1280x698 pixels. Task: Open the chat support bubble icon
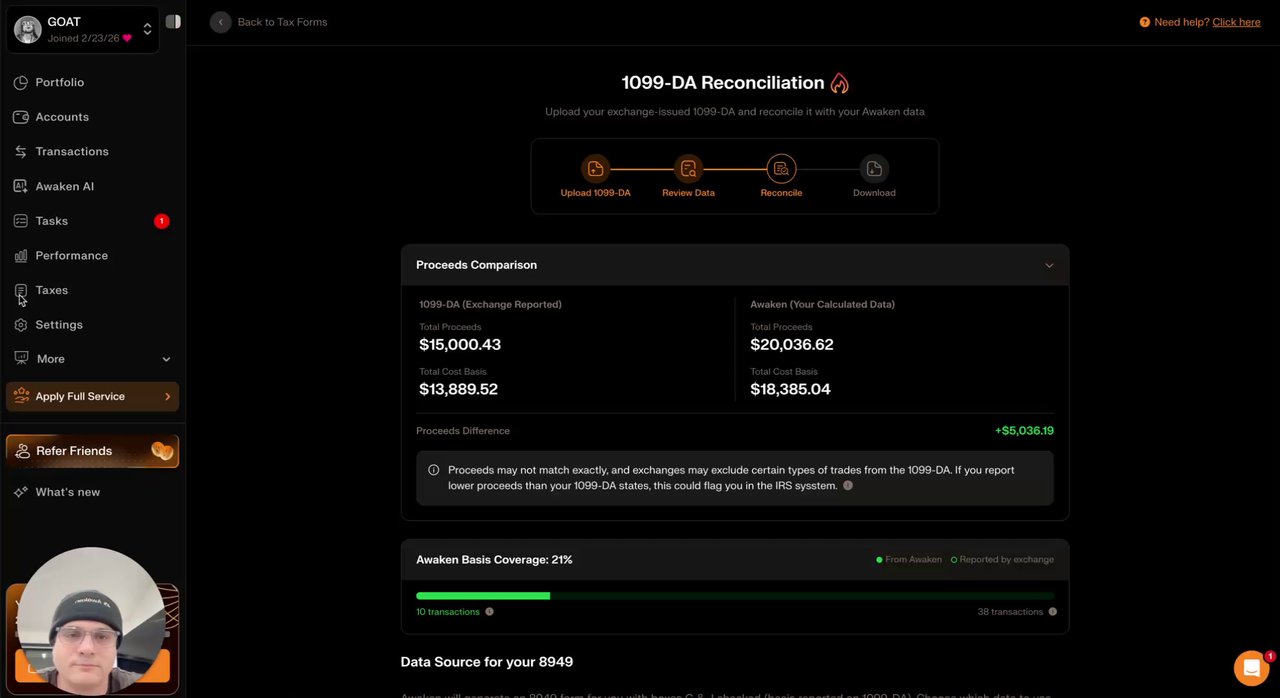(x=1251, y=667)
